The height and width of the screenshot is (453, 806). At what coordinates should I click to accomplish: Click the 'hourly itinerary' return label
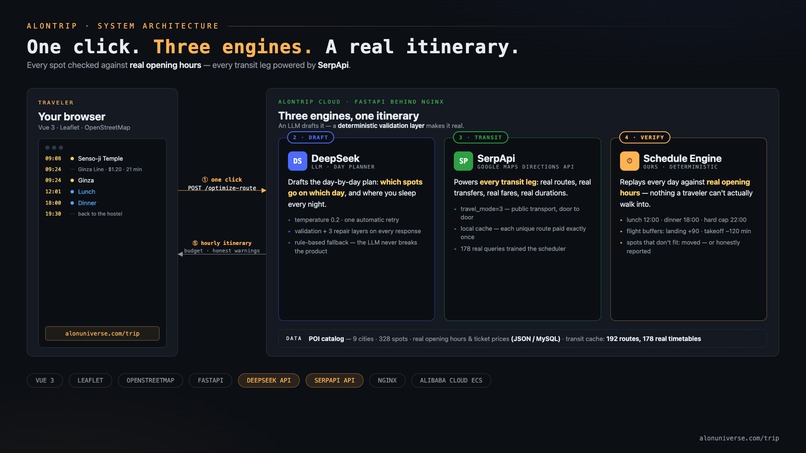pyautogui.click(x=222, y=243)
